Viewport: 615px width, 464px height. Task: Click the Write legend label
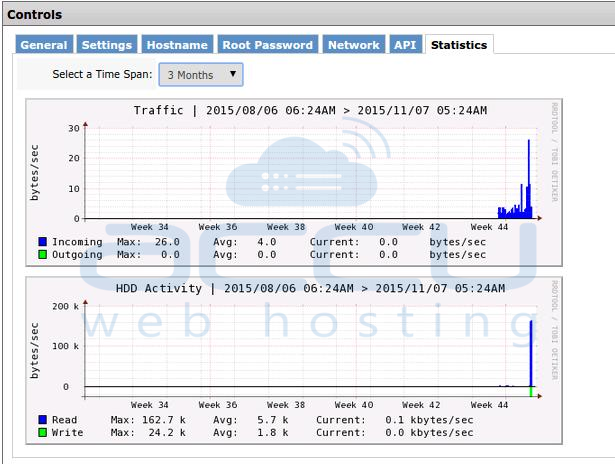pos(67,433)
